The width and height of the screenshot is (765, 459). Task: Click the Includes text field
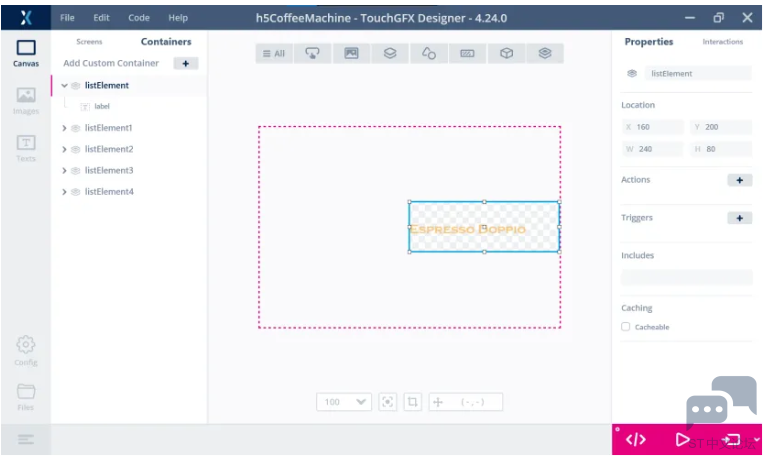[686, 278]
